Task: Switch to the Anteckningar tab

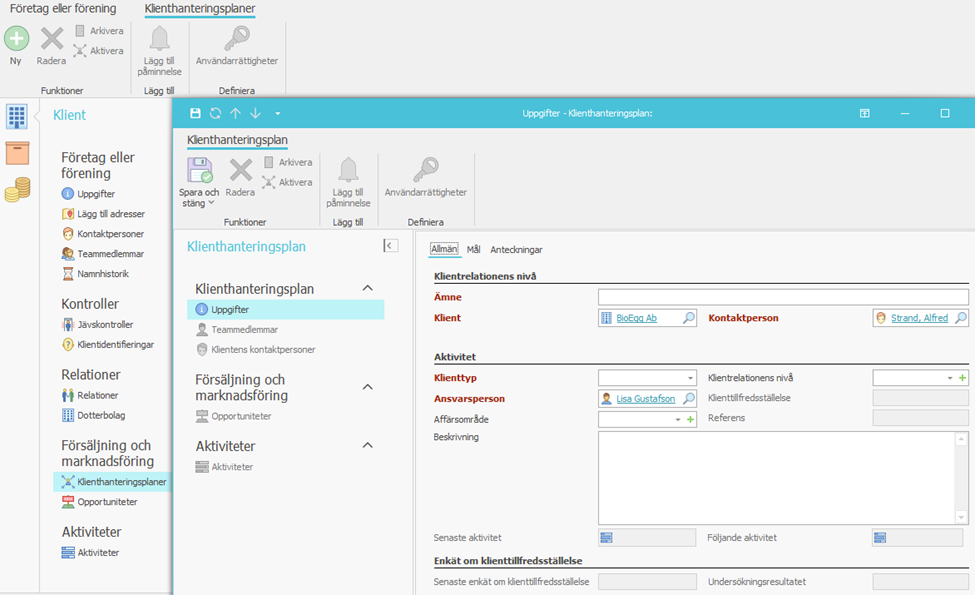Action: 516,250
